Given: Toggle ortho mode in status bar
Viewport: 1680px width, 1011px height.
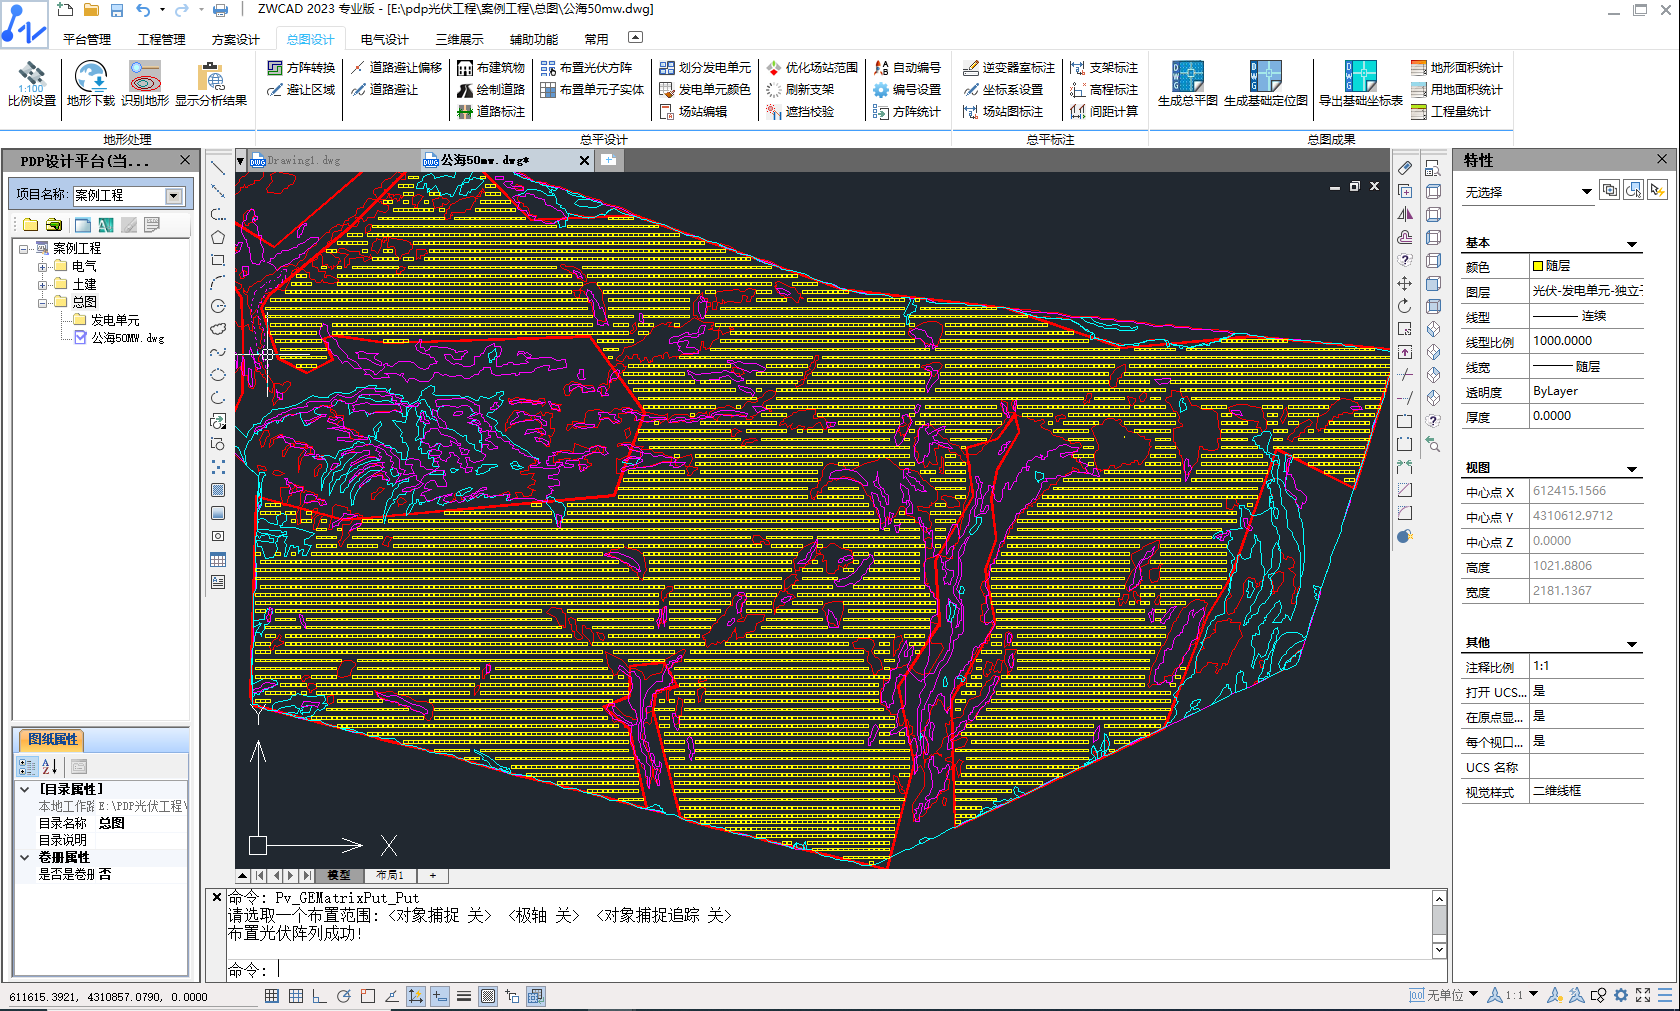Looking at the screenshot, I should click(x=319, y=996).
